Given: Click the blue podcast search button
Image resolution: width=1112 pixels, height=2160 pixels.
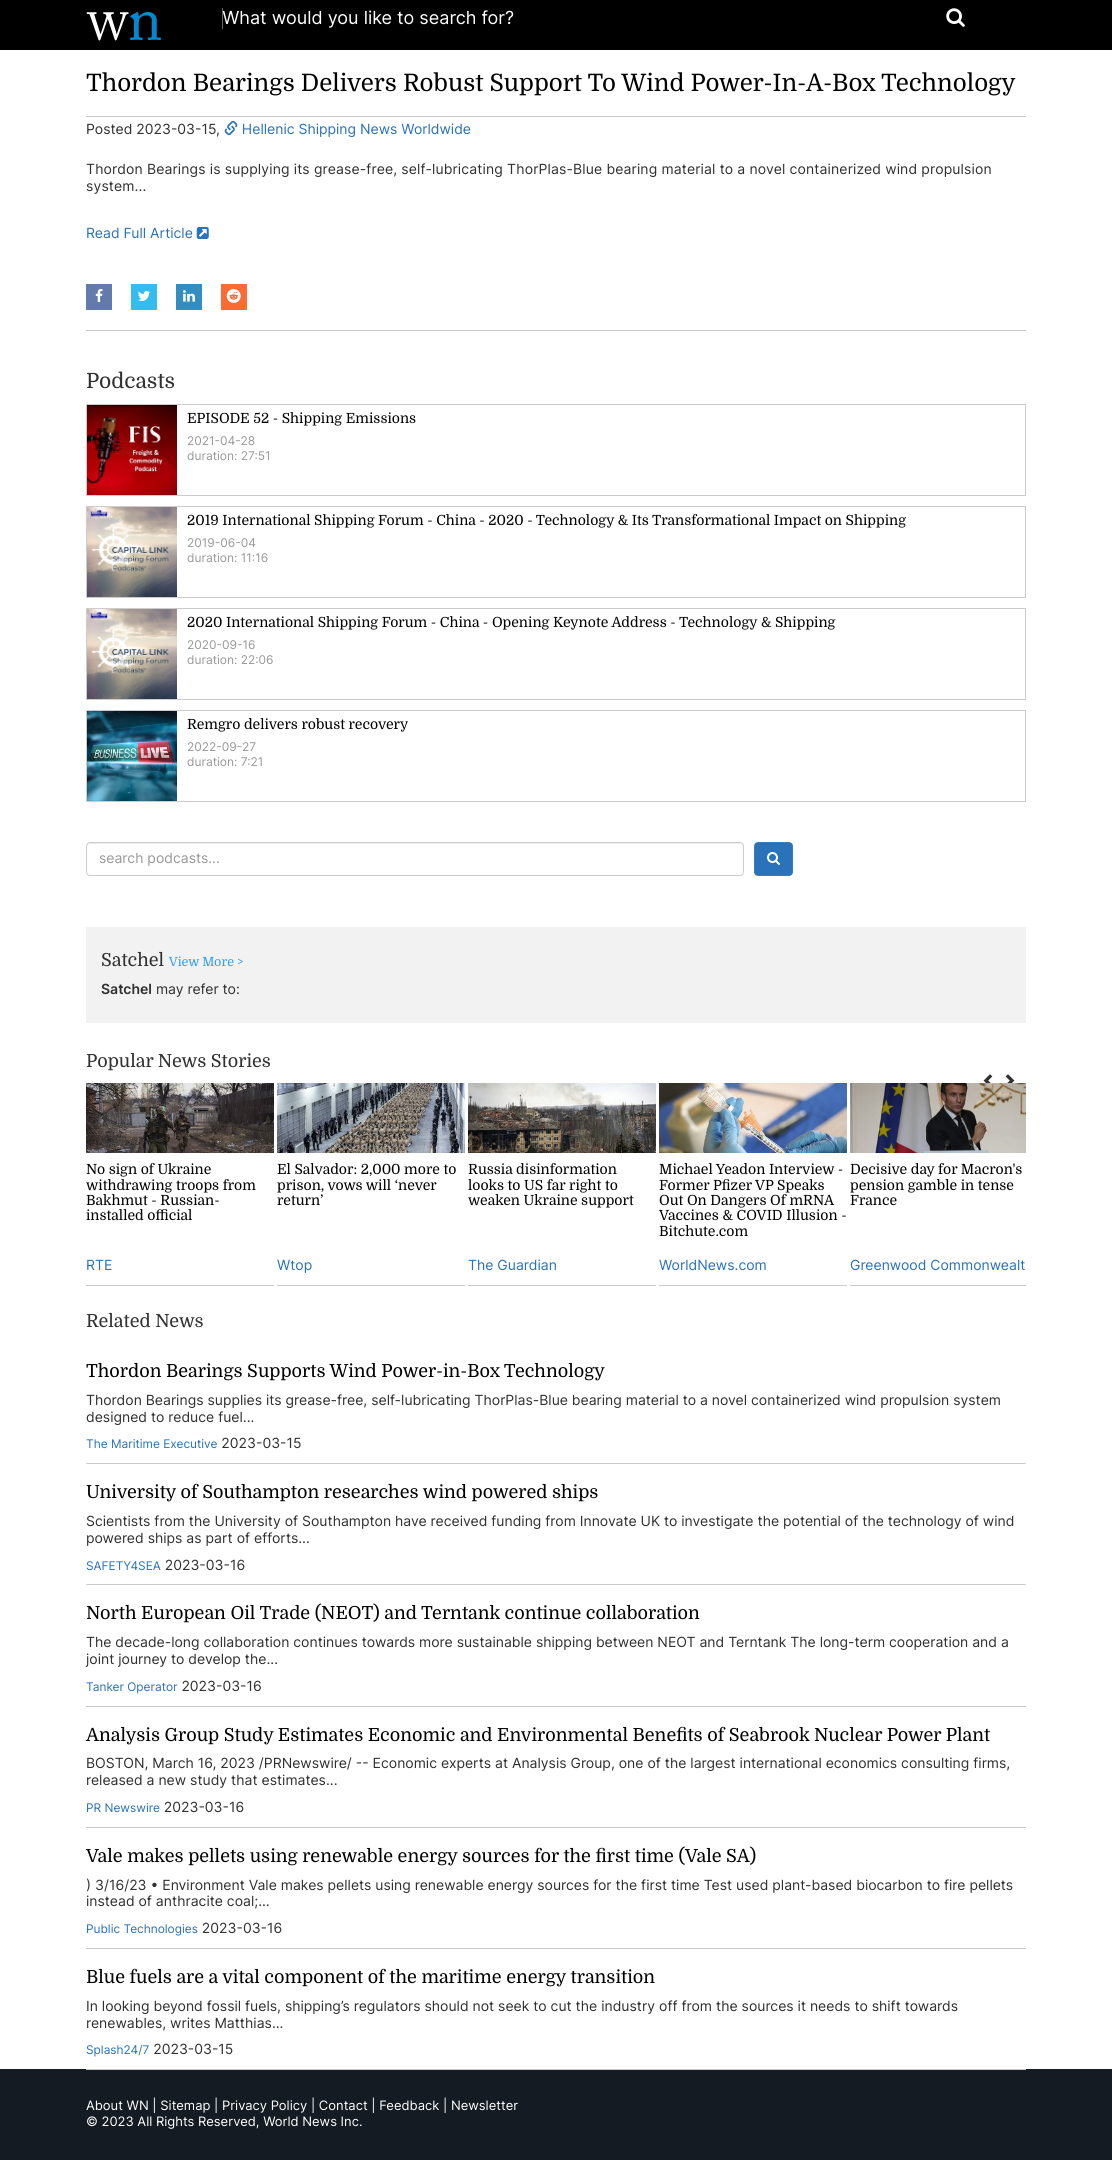Looking at the screenshot, I should [773, 859].
